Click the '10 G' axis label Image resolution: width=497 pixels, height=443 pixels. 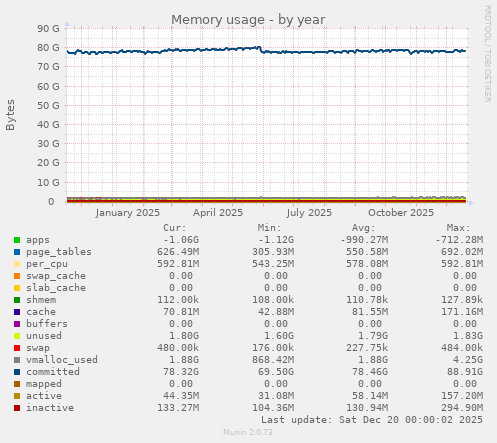pyautogui.click(x=48, y=182)
